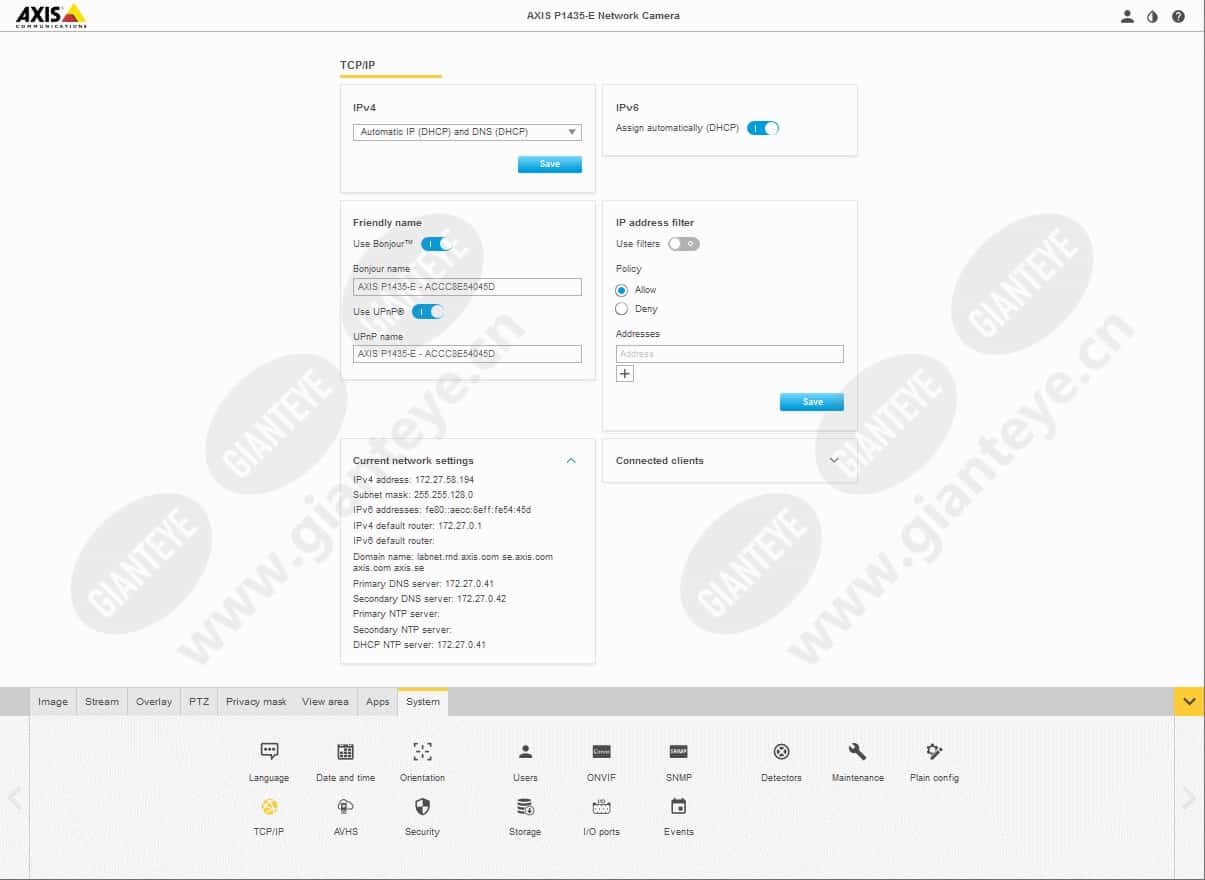Open the Security shield icon
The height and width of the screenshot is (880, 1205).
click(x=422, y=806)
